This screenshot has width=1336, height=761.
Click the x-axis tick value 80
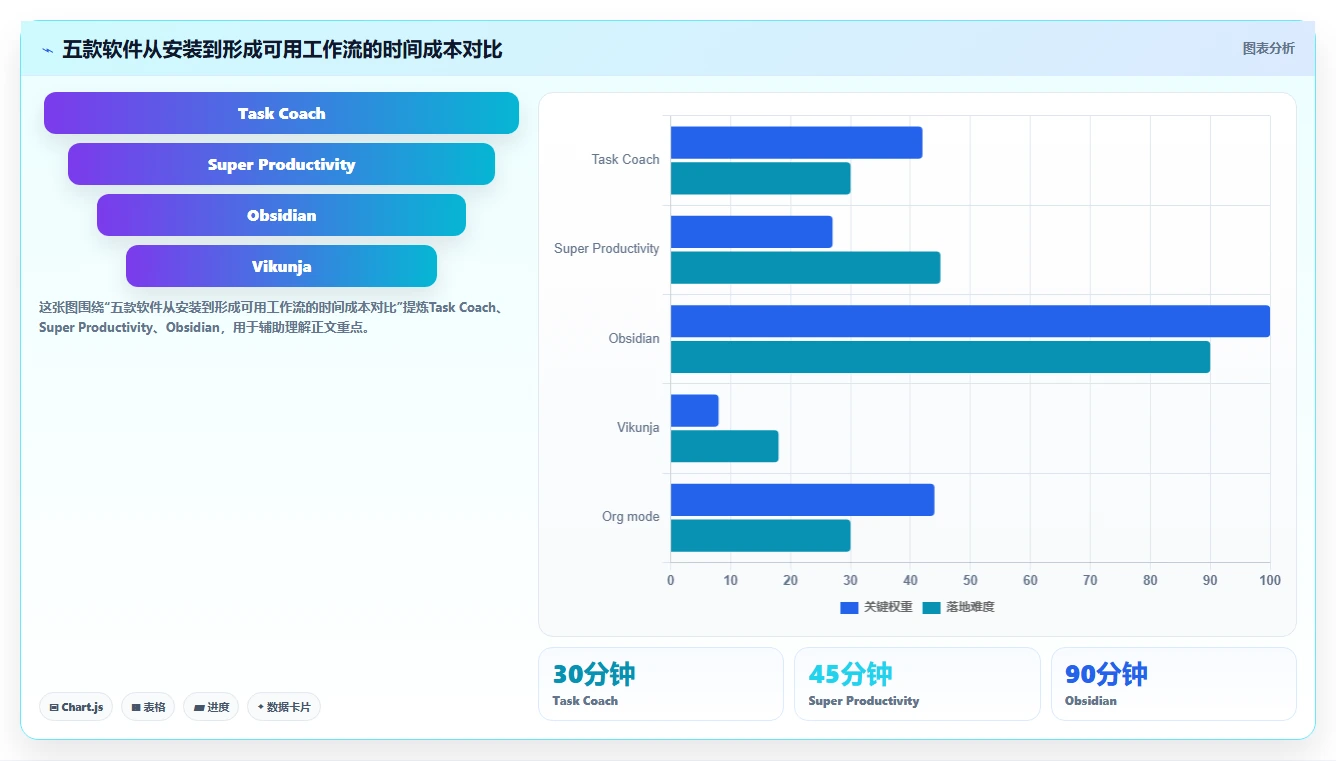click(1150, 581)
